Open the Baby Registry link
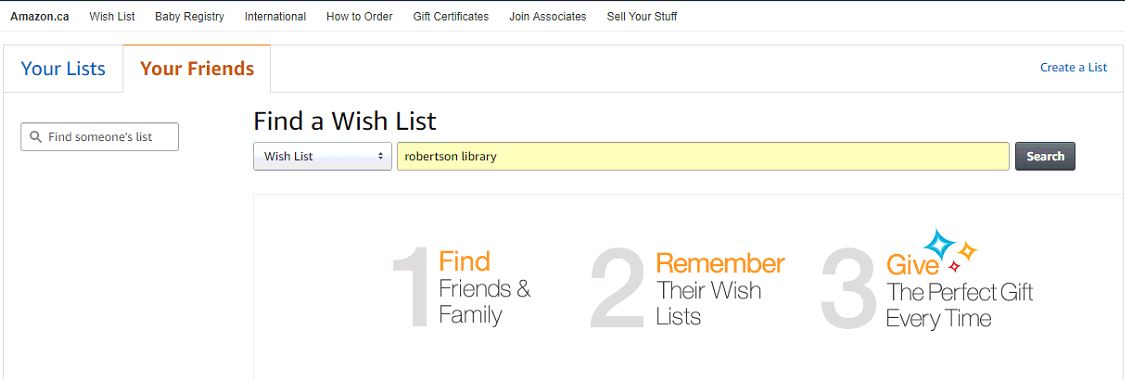 (x=189, y=17)
